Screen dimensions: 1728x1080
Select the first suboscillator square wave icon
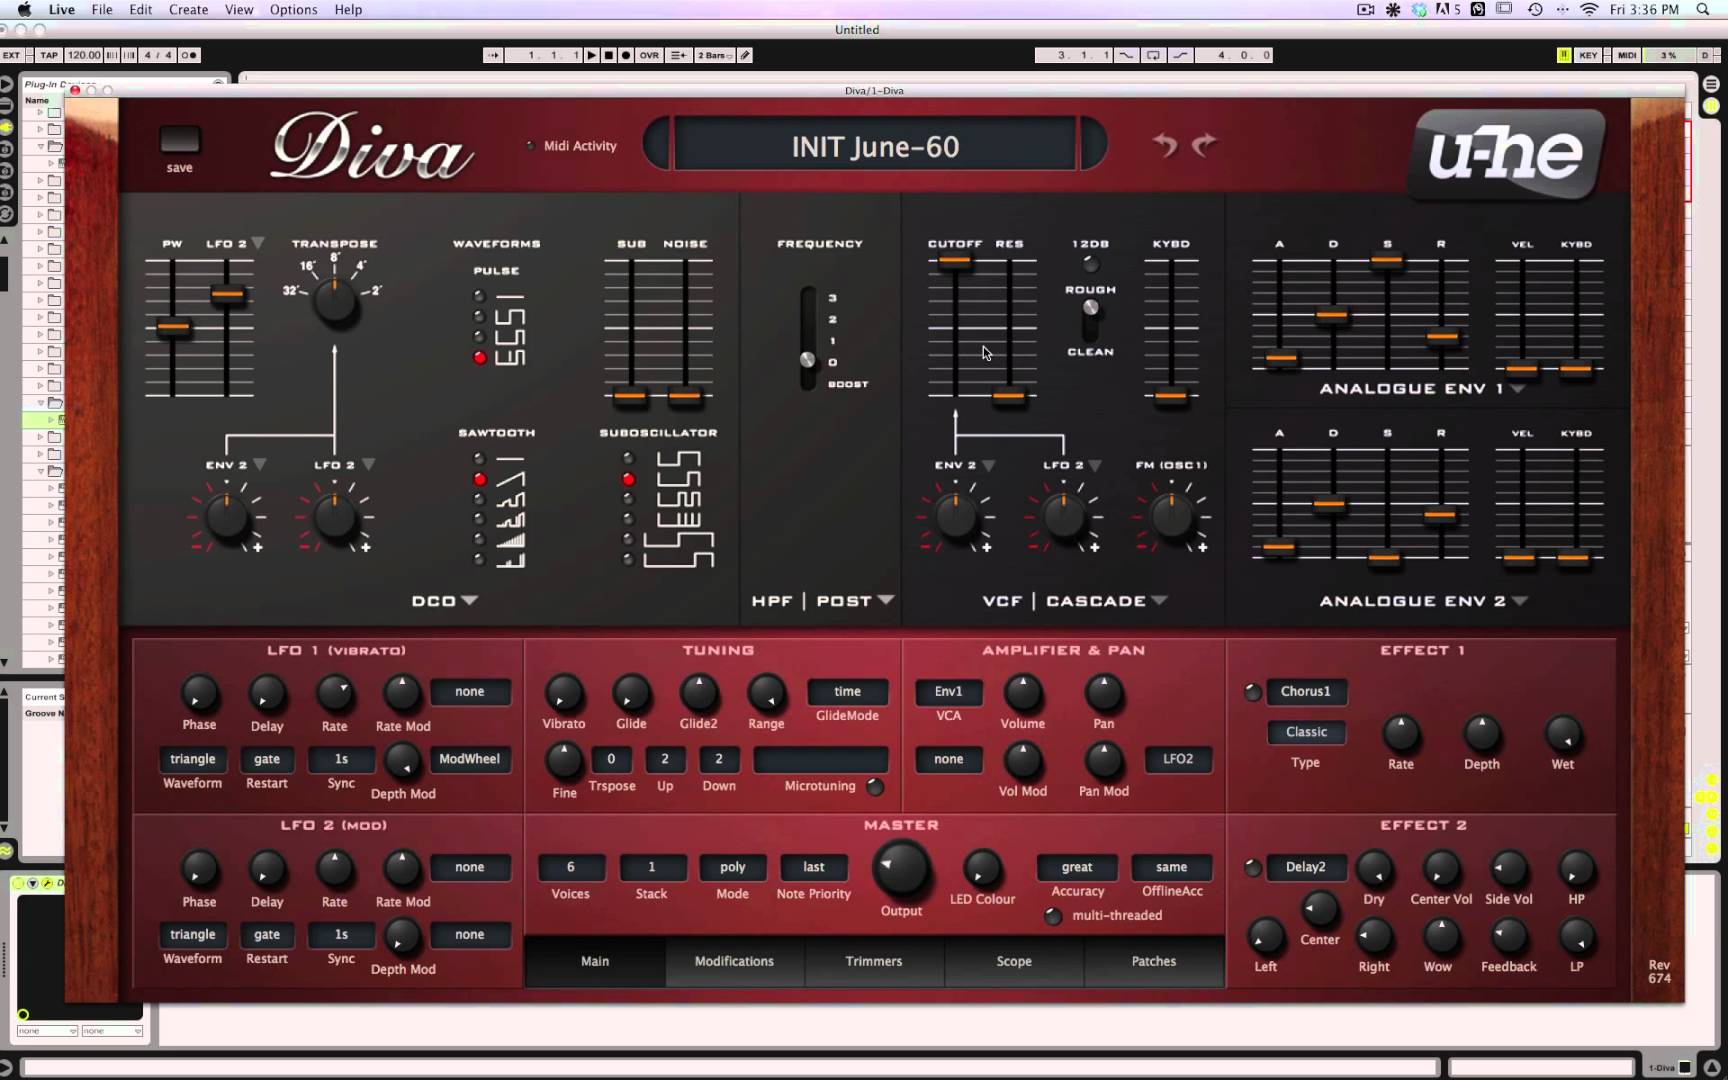678,460
